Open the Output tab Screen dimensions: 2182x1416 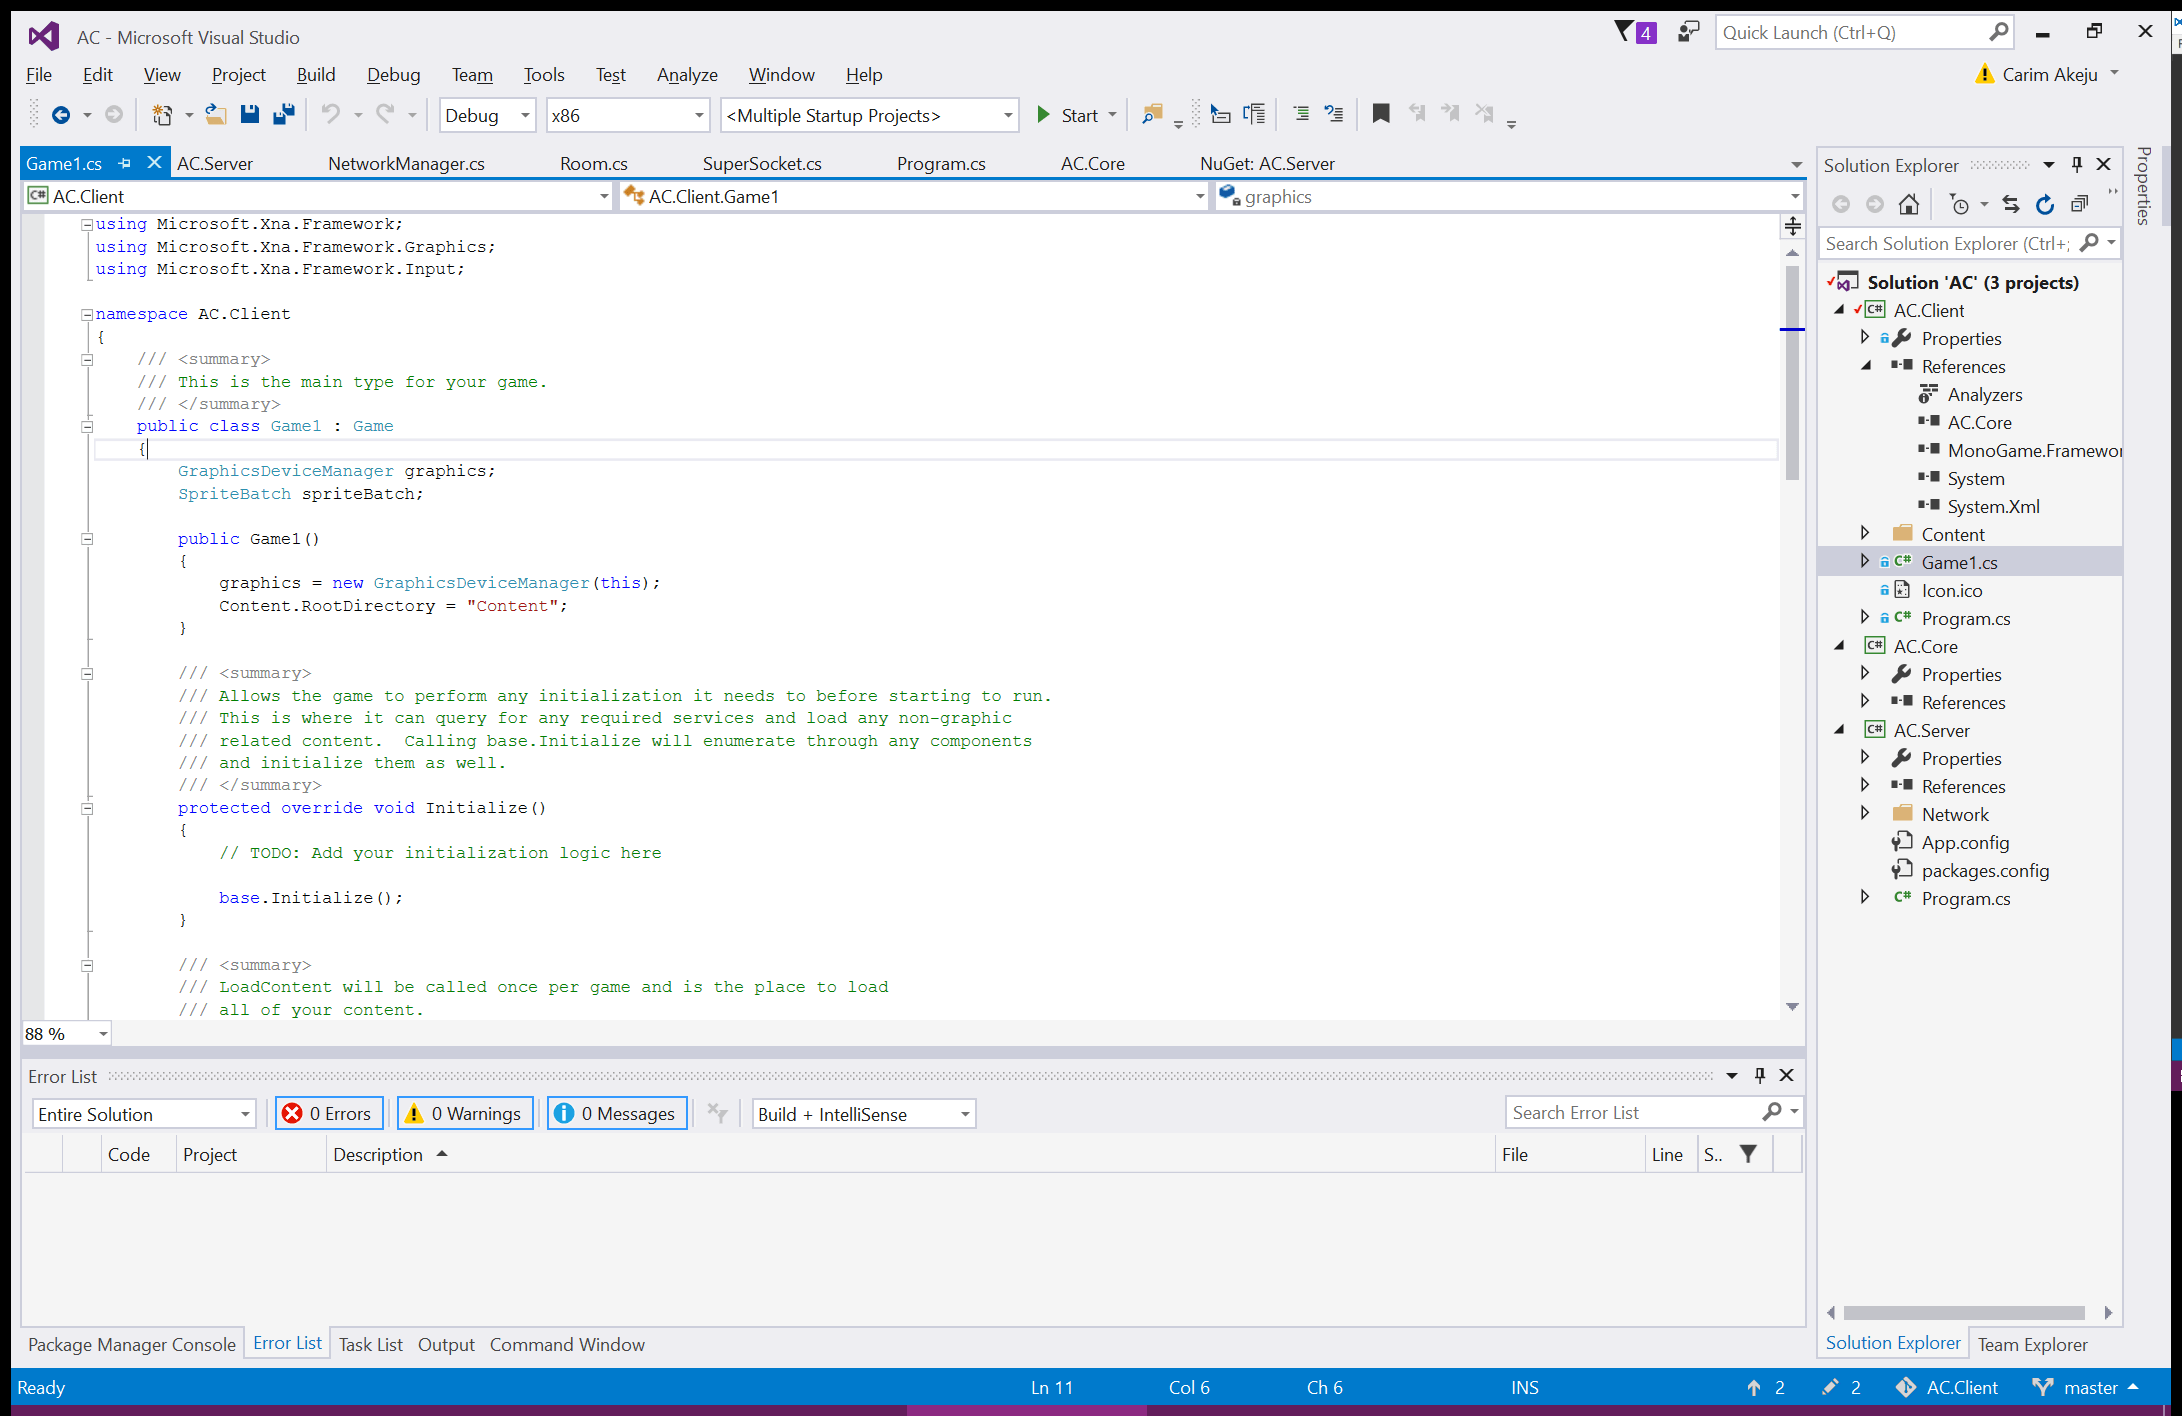coord(446,1345)
